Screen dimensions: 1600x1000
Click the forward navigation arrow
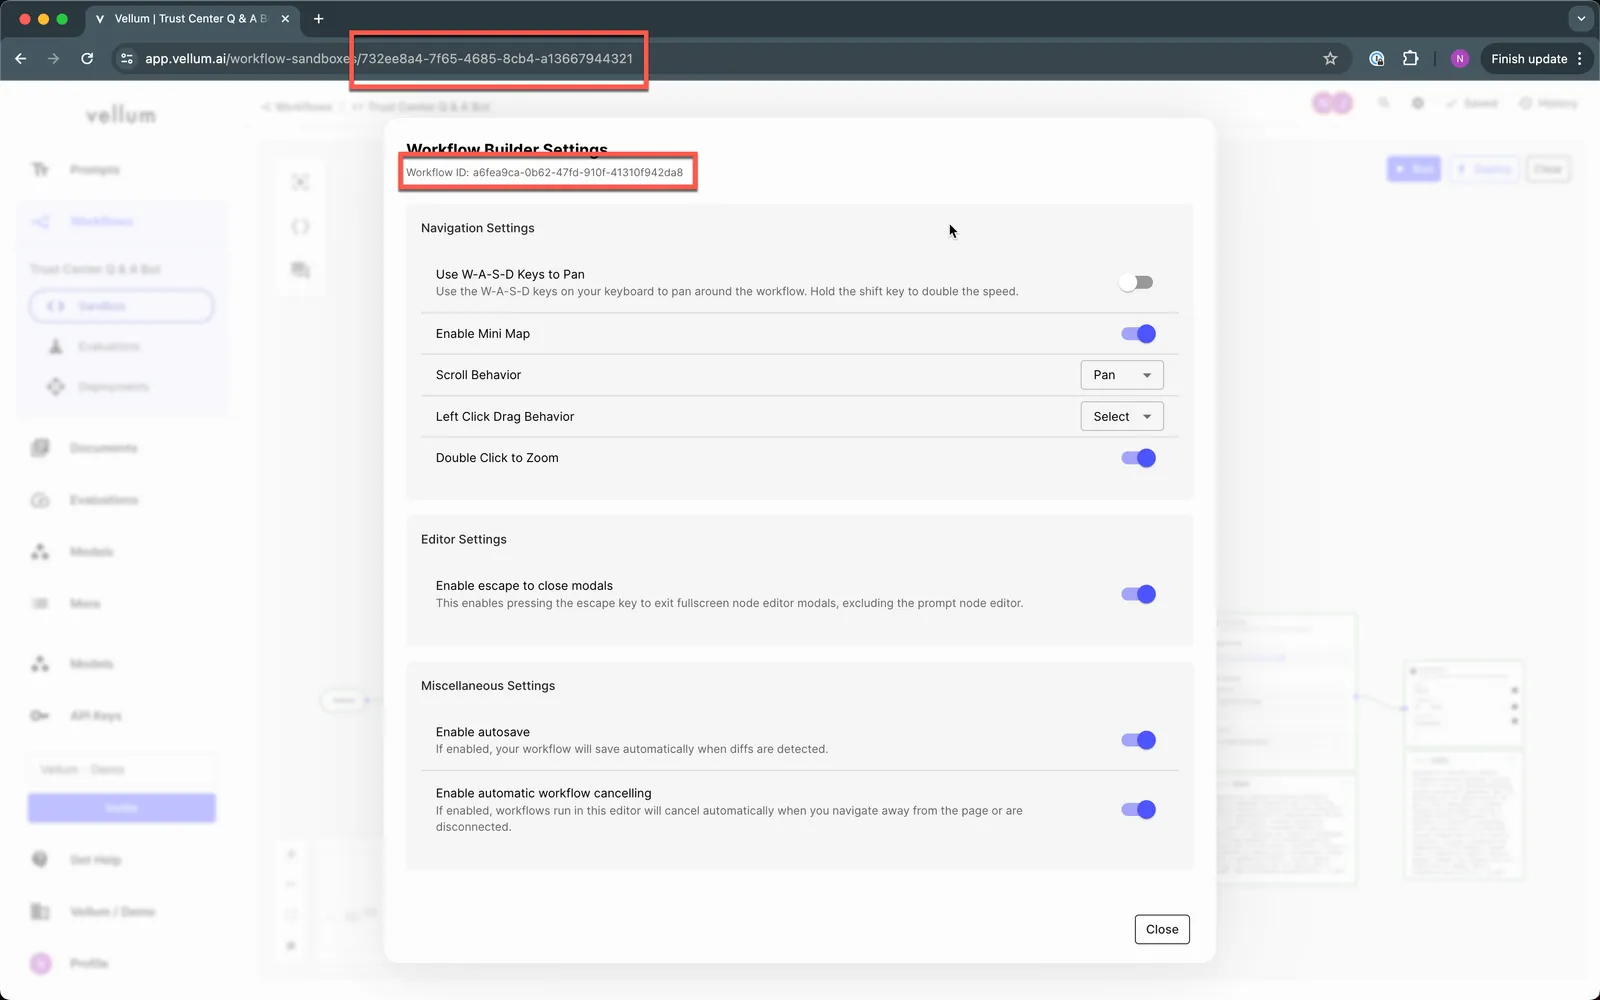pos(53,59)
